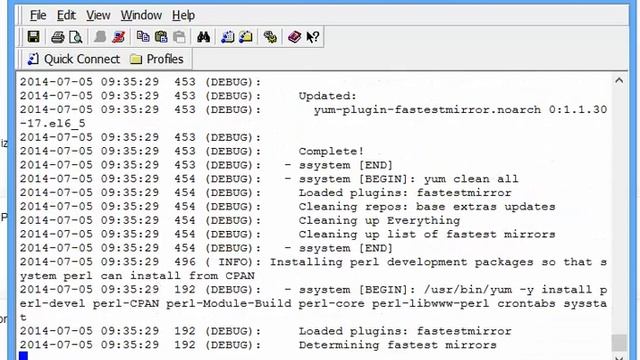The width and height of the screenshot is (640, 360).
Task: Click the 'Updated:' log line text
Action: [x=328, y=96]
